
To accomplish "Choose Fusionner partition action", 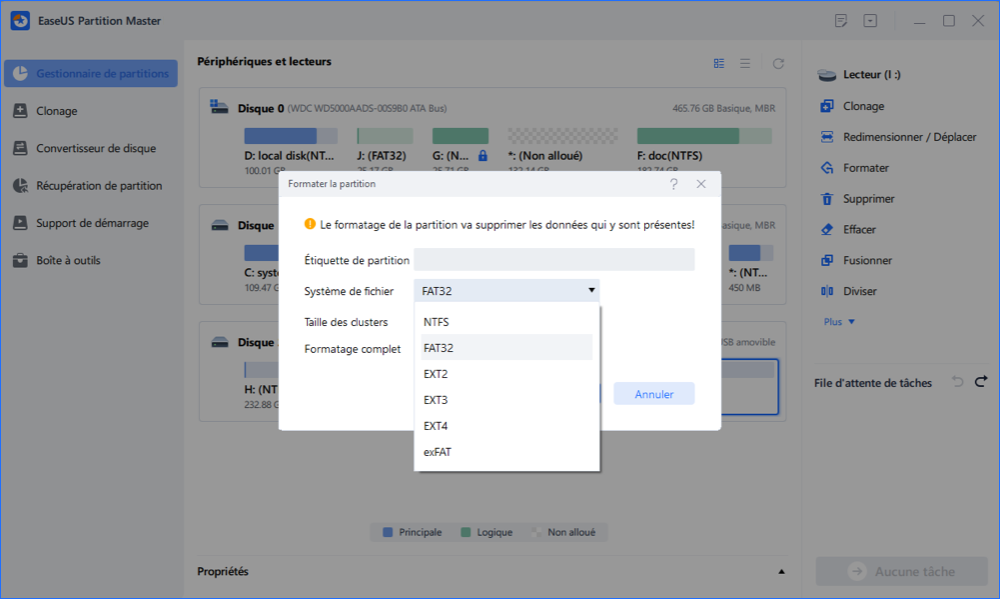I will 856,260.
